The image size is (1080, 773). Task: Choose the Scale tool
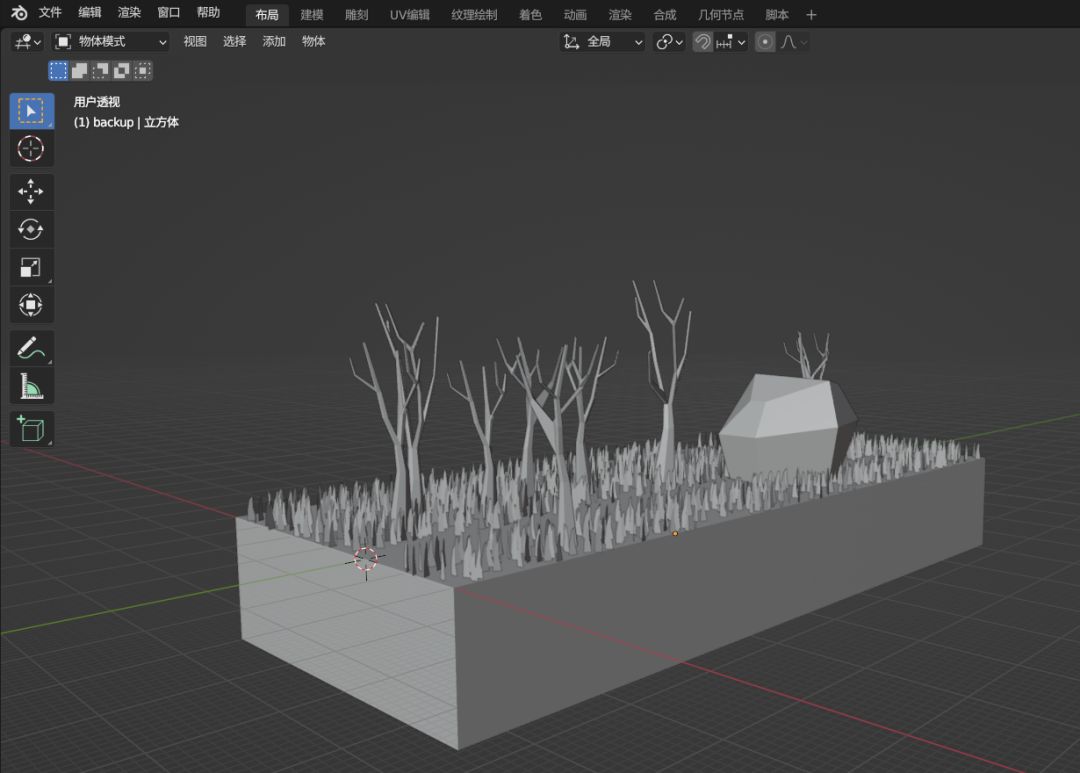31,267
